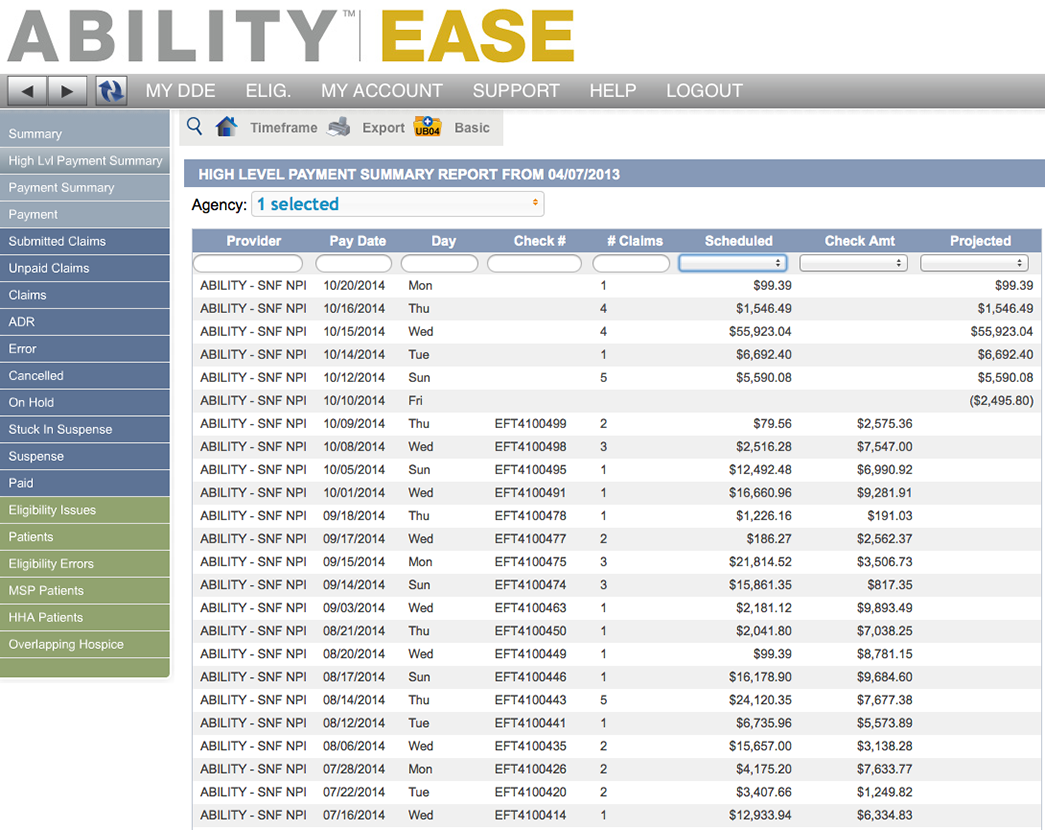Screen dimensions: 1045x830
Task: Open the Claims sidebar item
Action: 85,295
